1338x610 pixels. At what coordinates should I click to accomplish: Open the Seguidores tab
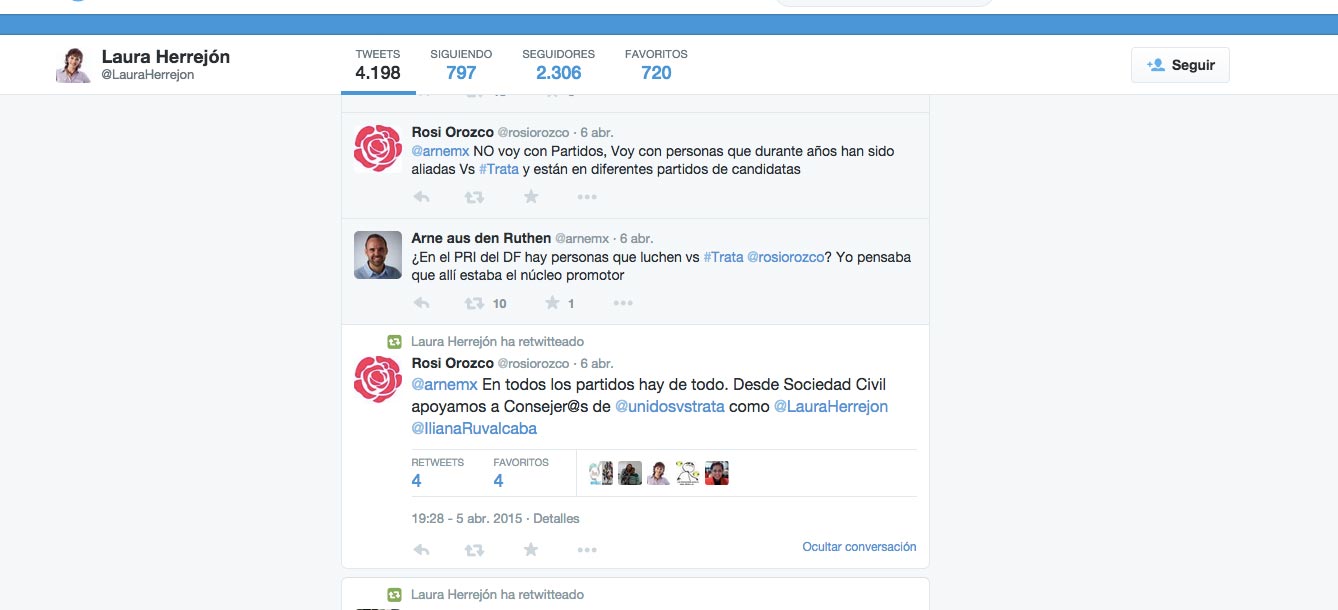pos(558,65)
